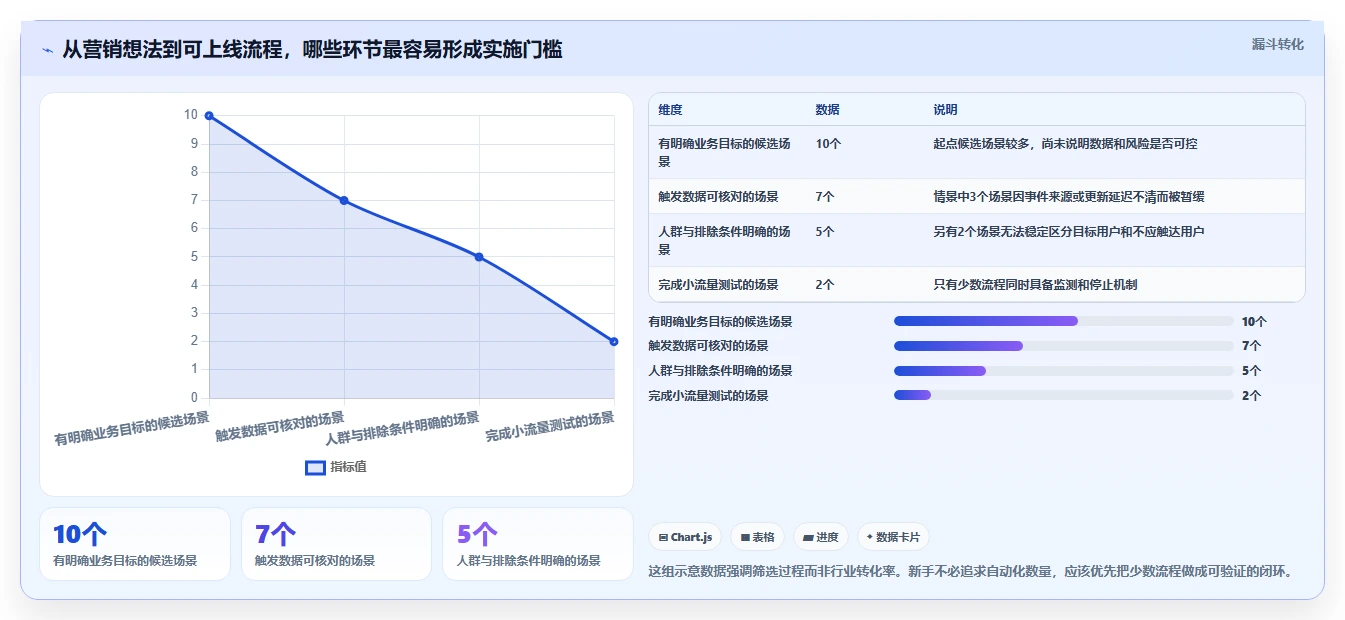
Task: Click the 7个 stat card number
Action: click(276, 534)
